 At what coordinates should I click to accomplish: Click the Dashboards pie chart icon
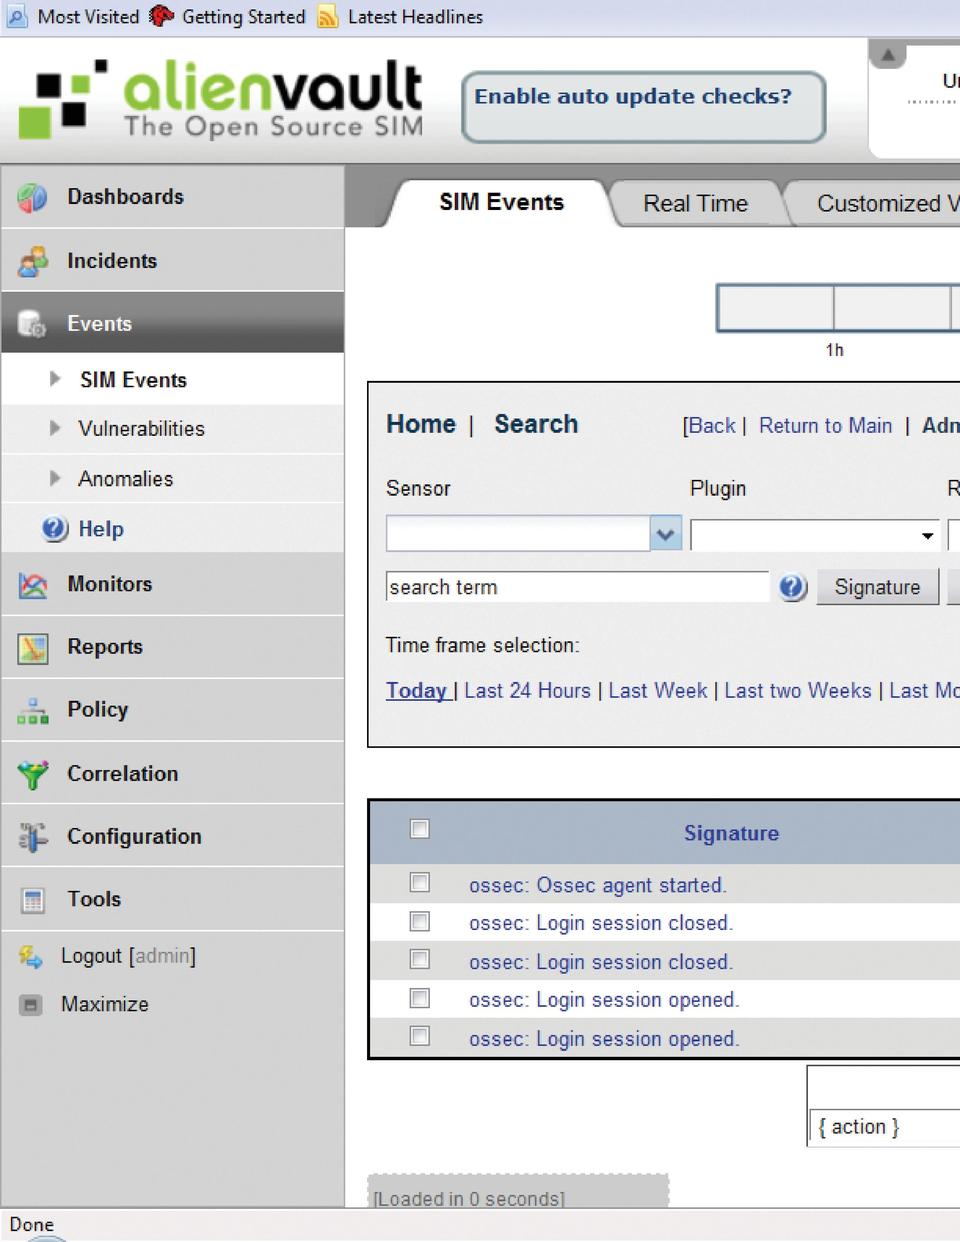pos(32,198)
